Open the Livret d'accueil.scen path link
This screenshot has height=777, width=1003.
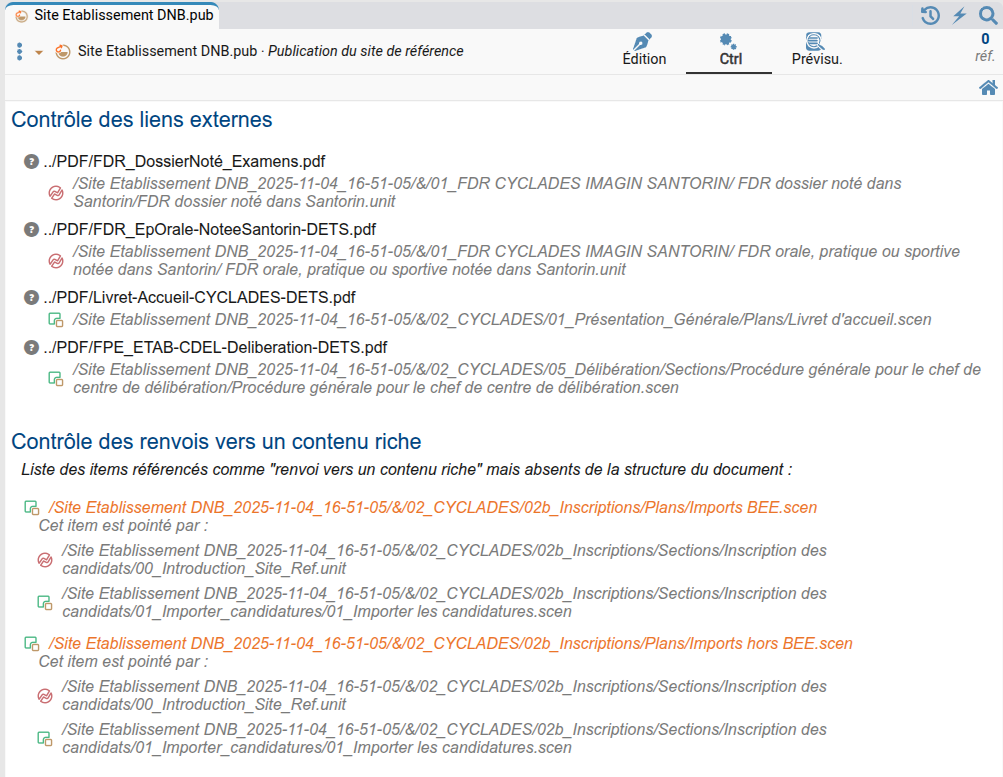pyautogui.click(x=502, y=320)
